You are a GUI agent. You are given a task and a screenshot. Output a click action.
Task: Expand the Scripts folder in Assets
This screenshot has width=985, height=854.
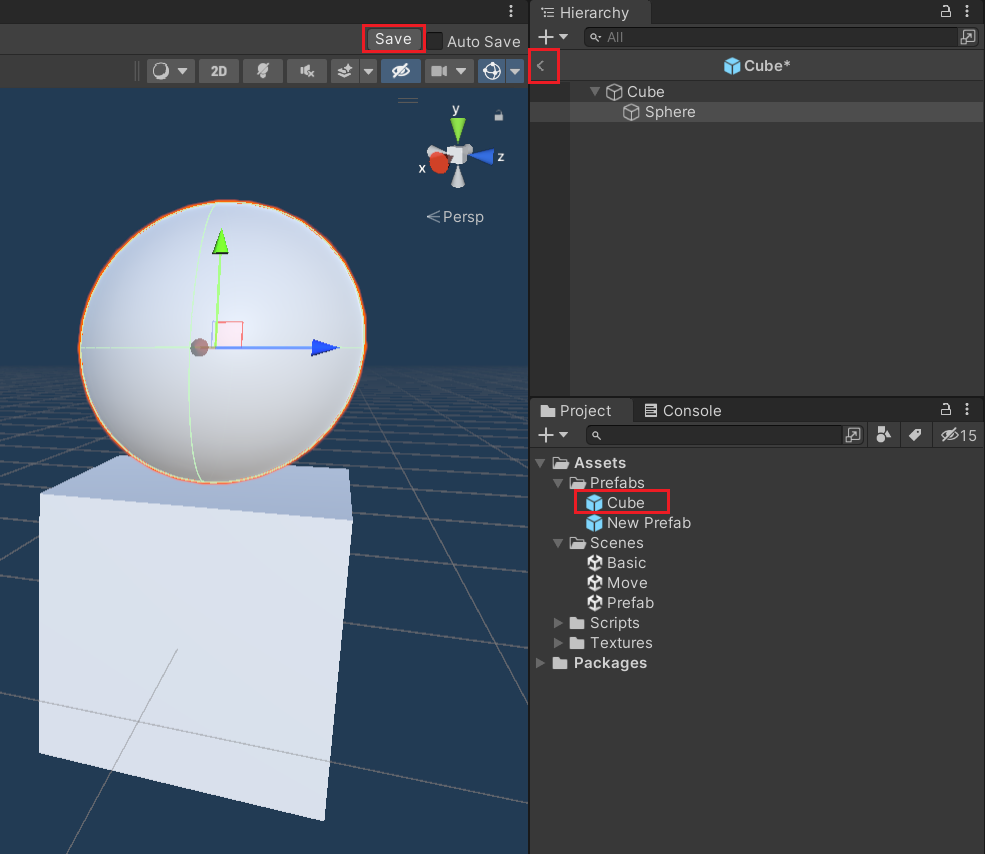coord(558,622)
